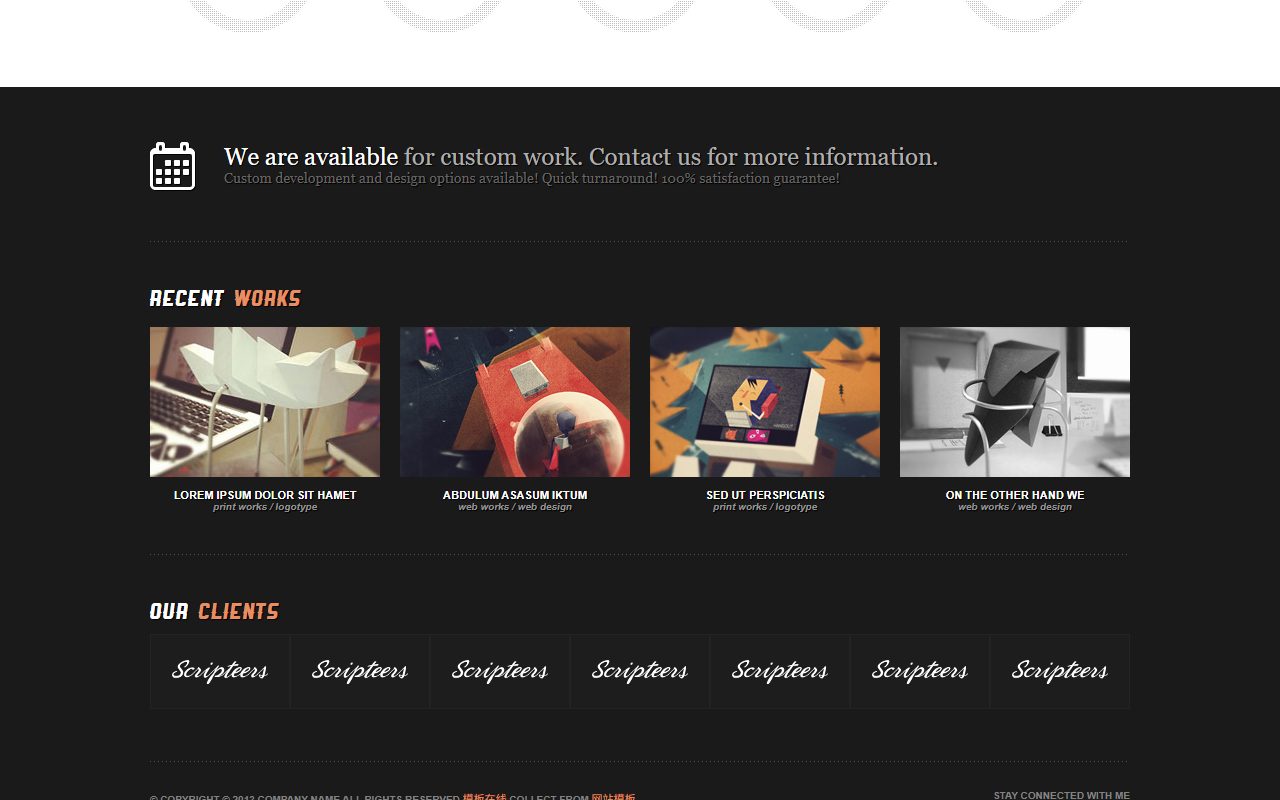Click the 'Our Clients' heading
Image resolution: width=1280 pixels, height=800 pixels.
(214, 611)
